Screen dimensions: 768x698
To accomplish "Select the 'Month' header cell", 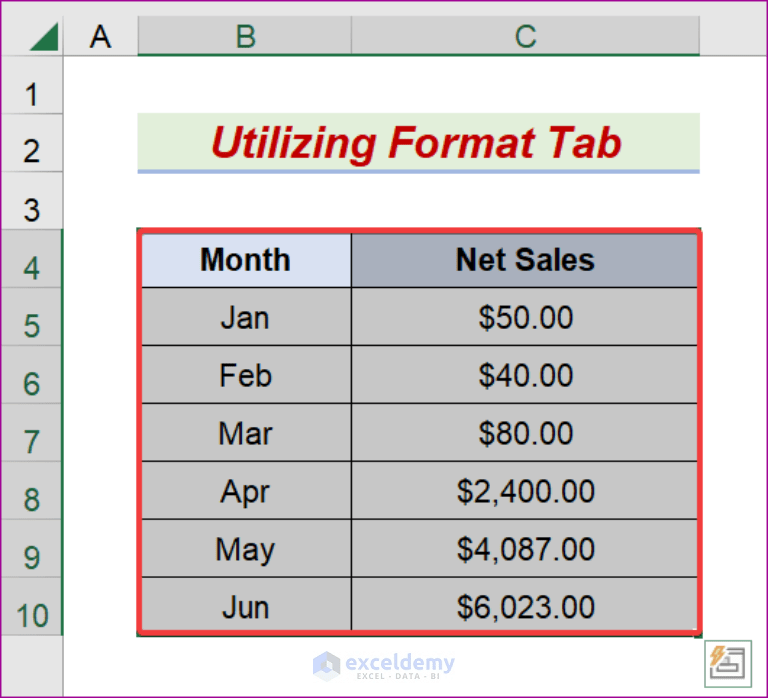I will (x=245, y=259).
